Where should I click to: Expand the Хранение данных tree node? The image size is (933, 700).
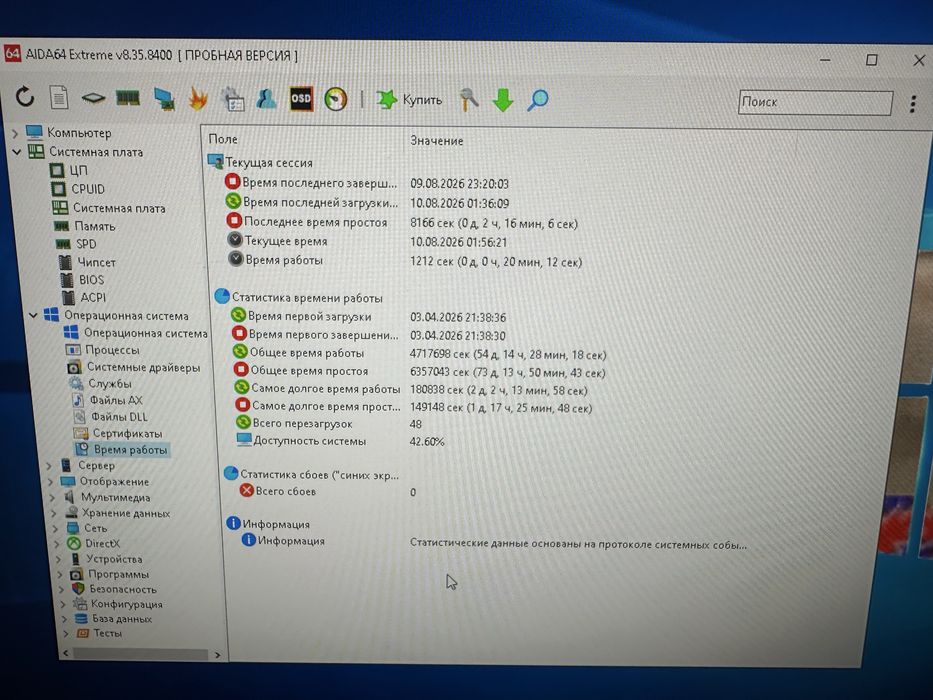[x=54, y=512]
